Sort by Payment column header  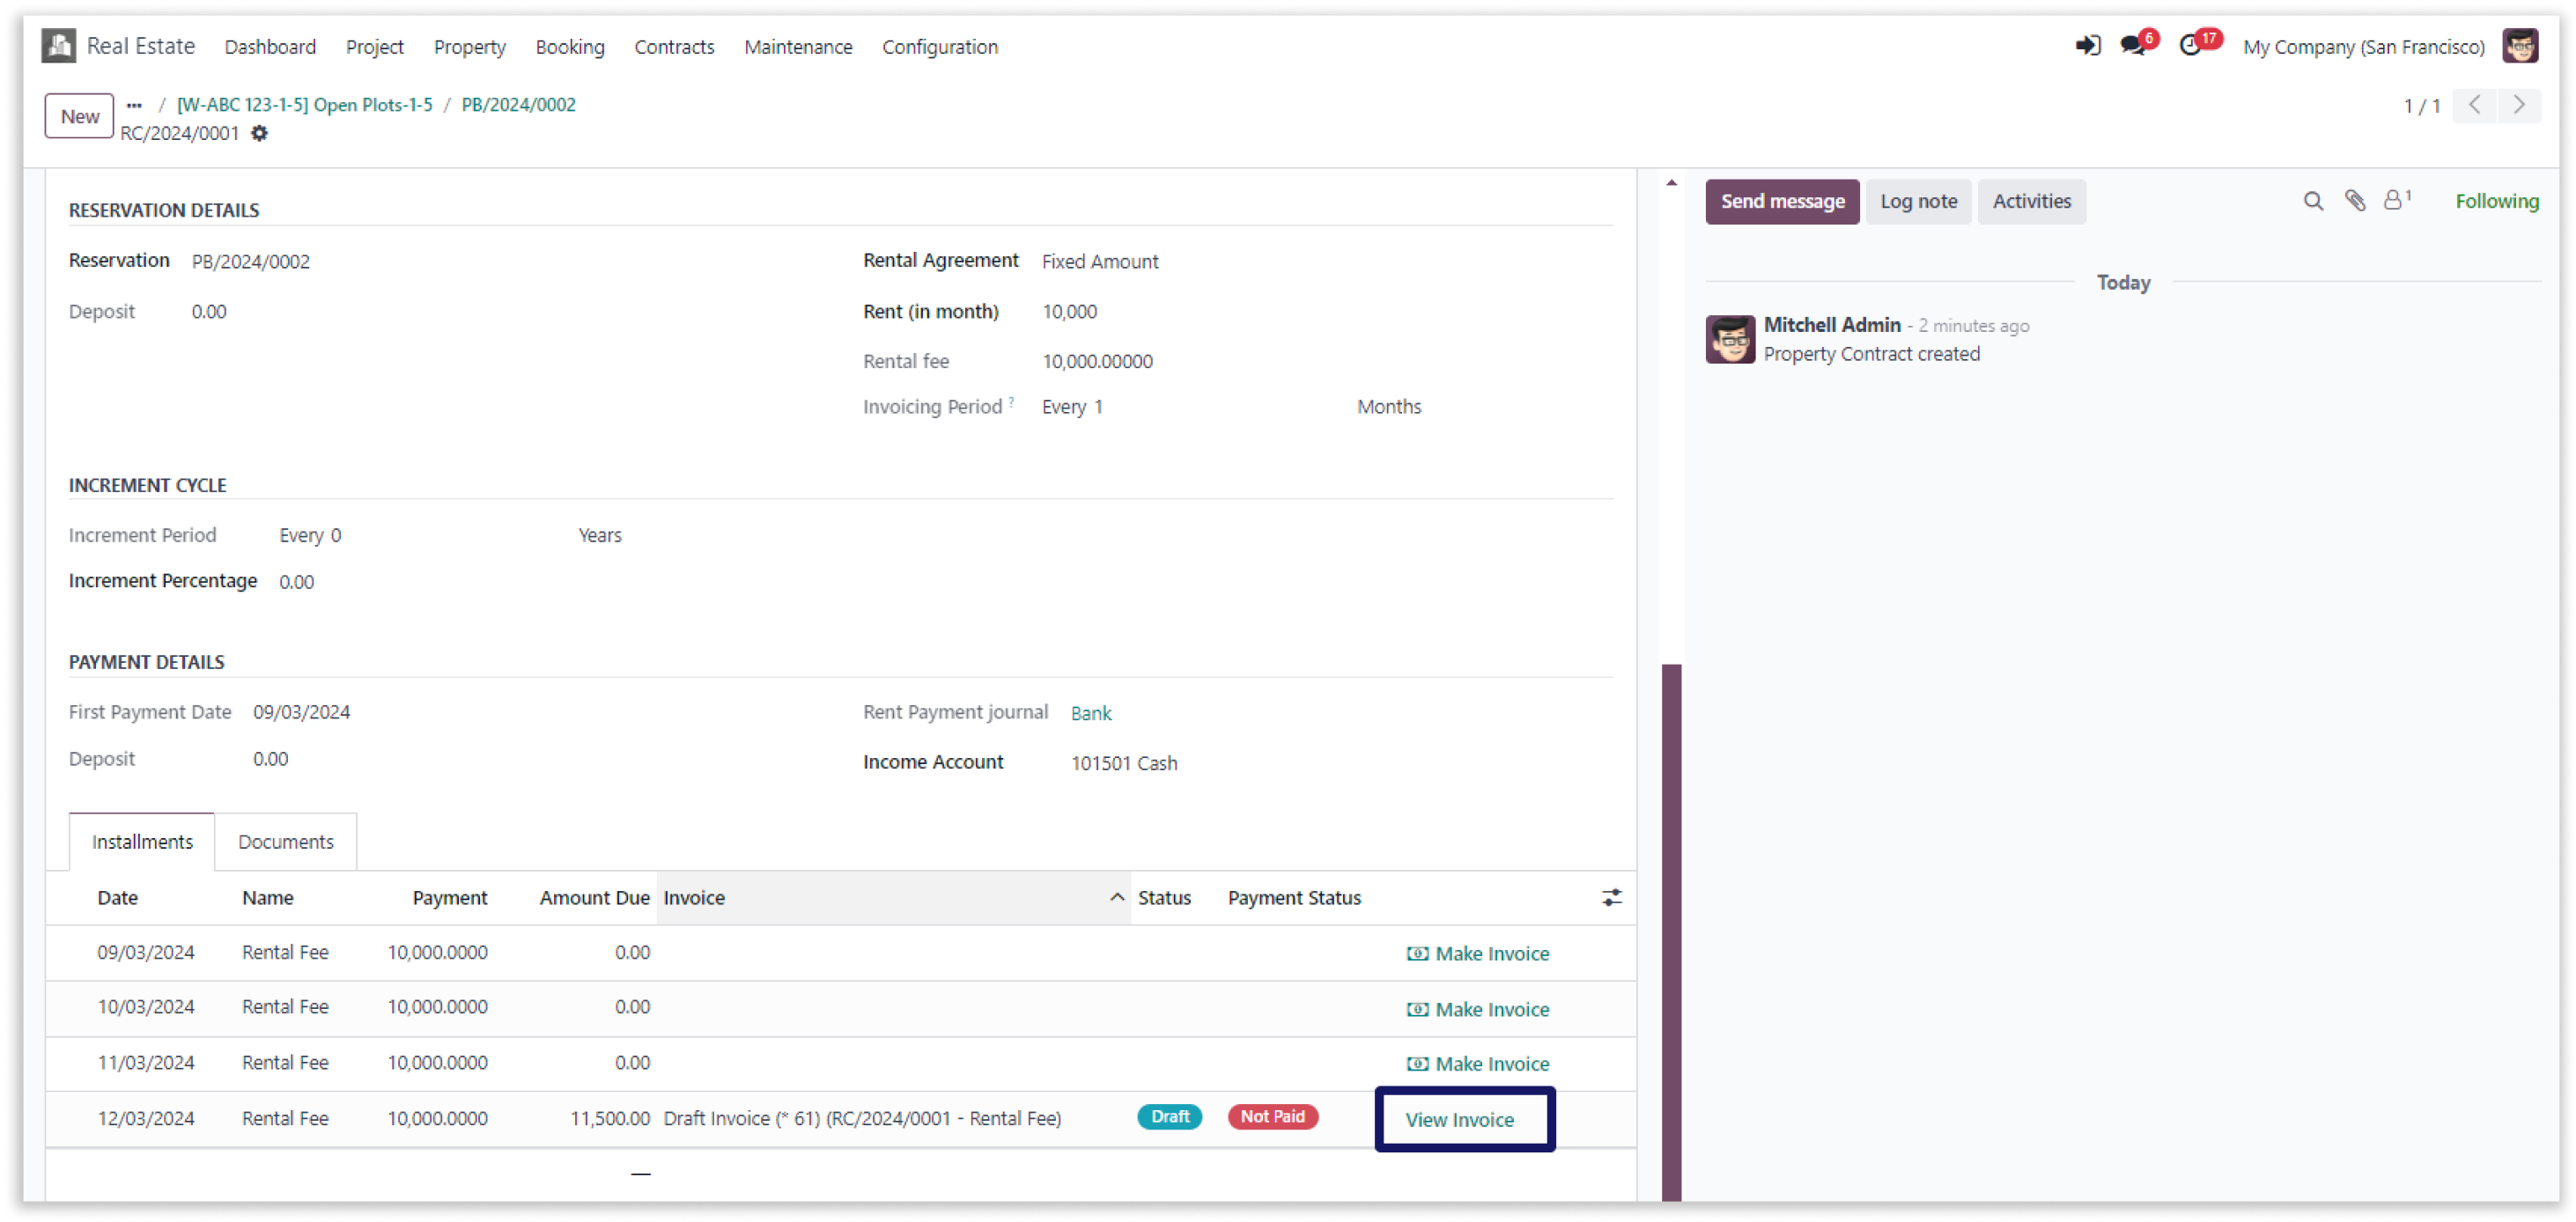(x=449, y=898)
